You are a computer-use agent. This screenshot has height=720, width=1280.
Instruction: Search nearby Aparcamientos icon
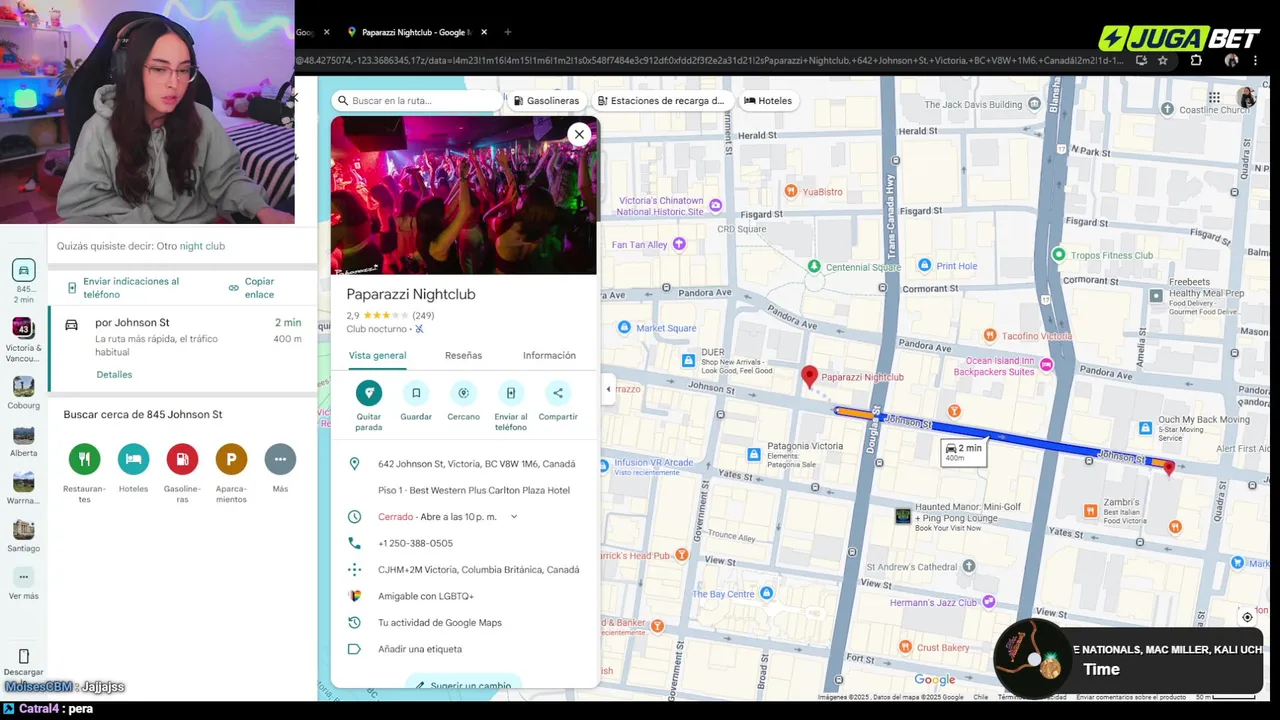pos(231,459)
